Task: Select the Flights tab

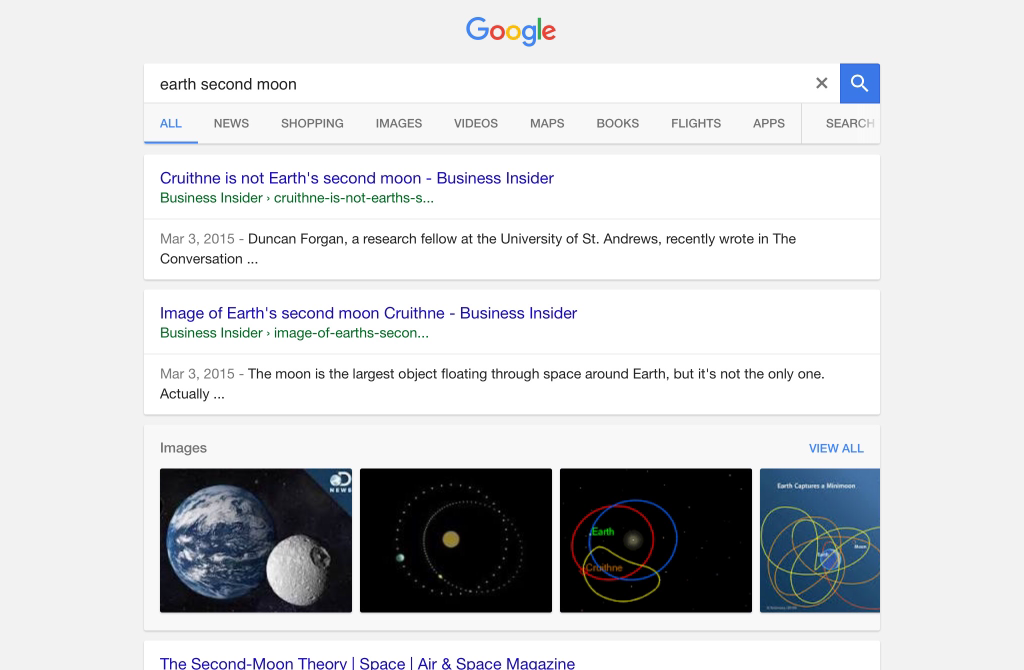Action: (696, 123)
